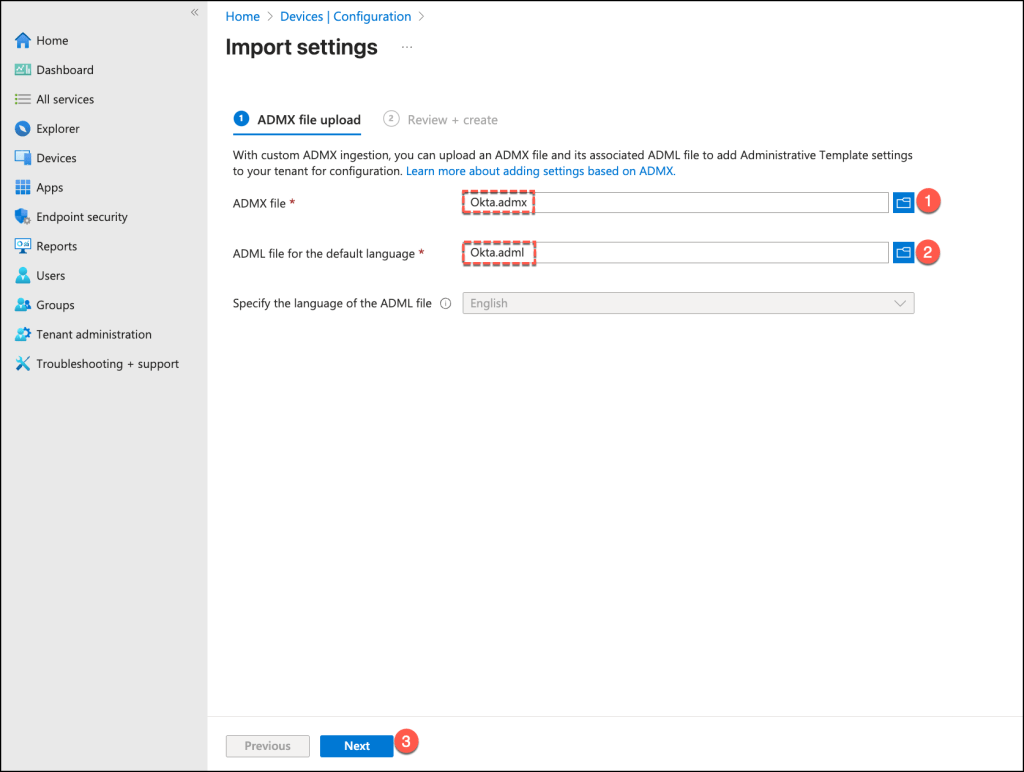1024x772 pixels.
Task: Select the Explorer icon in sidebar
Action: (x=23, y=129)
